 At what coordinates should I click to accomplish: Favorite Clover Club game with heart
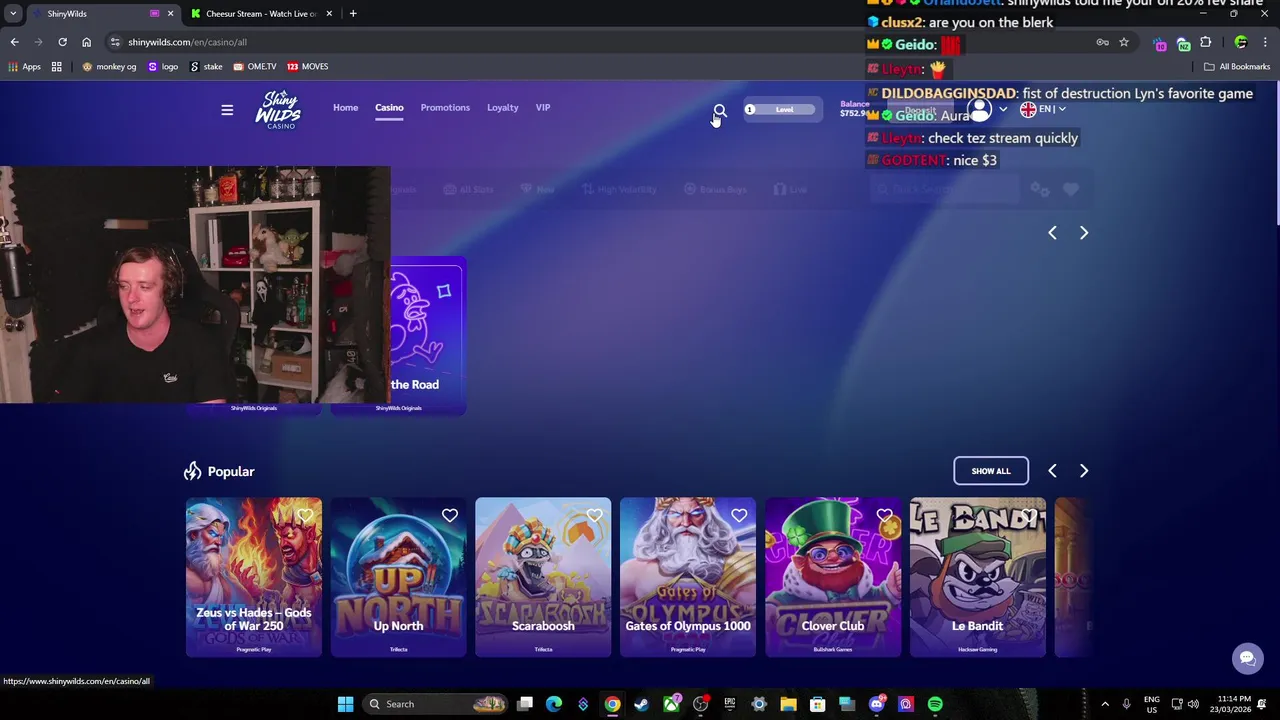884,515
